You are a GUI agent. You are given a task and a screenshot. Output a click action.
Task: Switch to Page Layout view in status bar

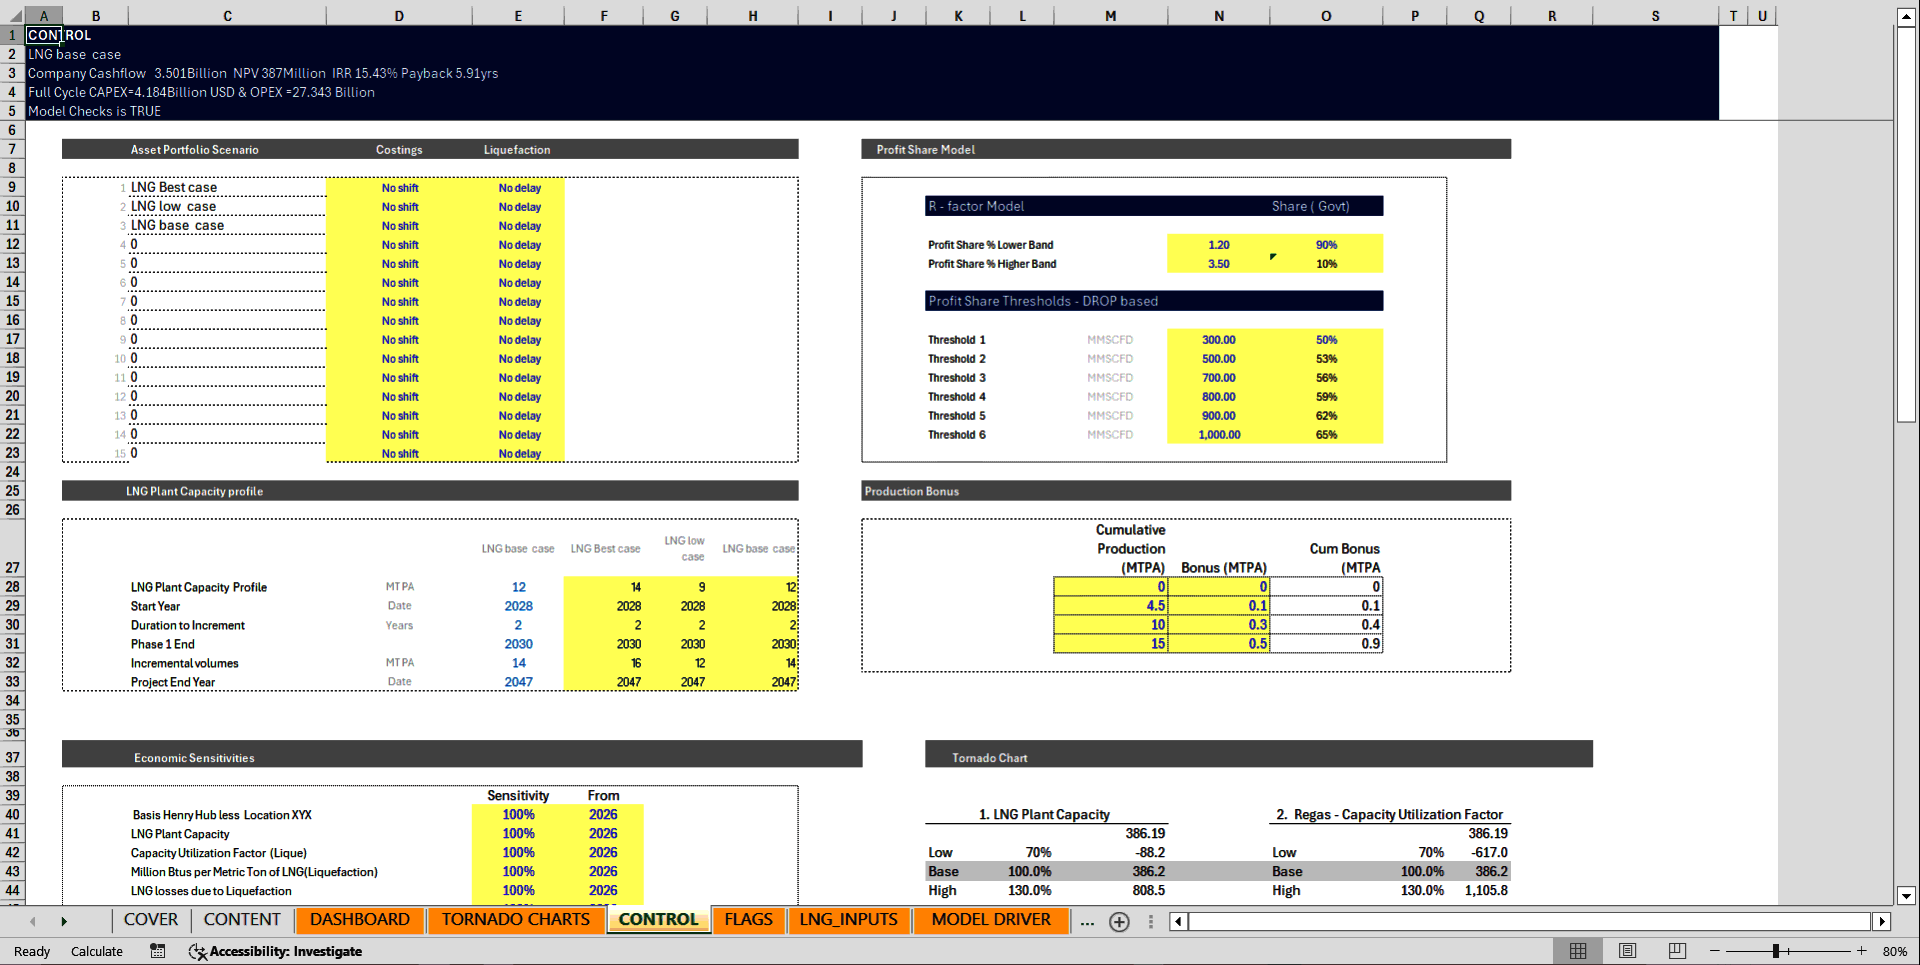(1627, 951)
